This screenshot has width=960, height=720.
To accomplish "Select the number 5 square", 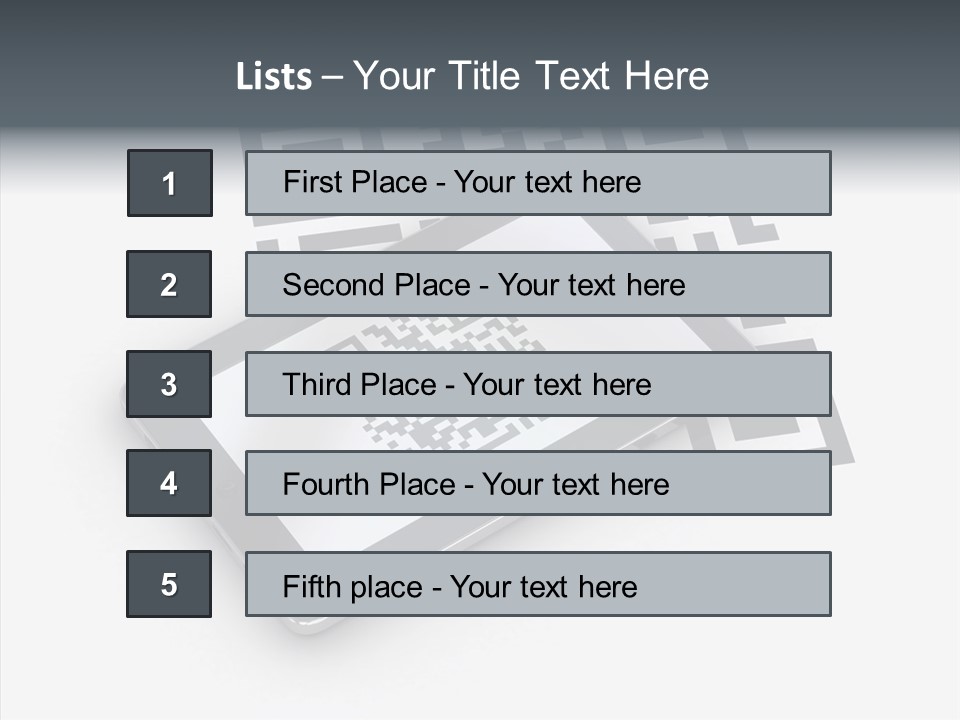I will (169, 584).
